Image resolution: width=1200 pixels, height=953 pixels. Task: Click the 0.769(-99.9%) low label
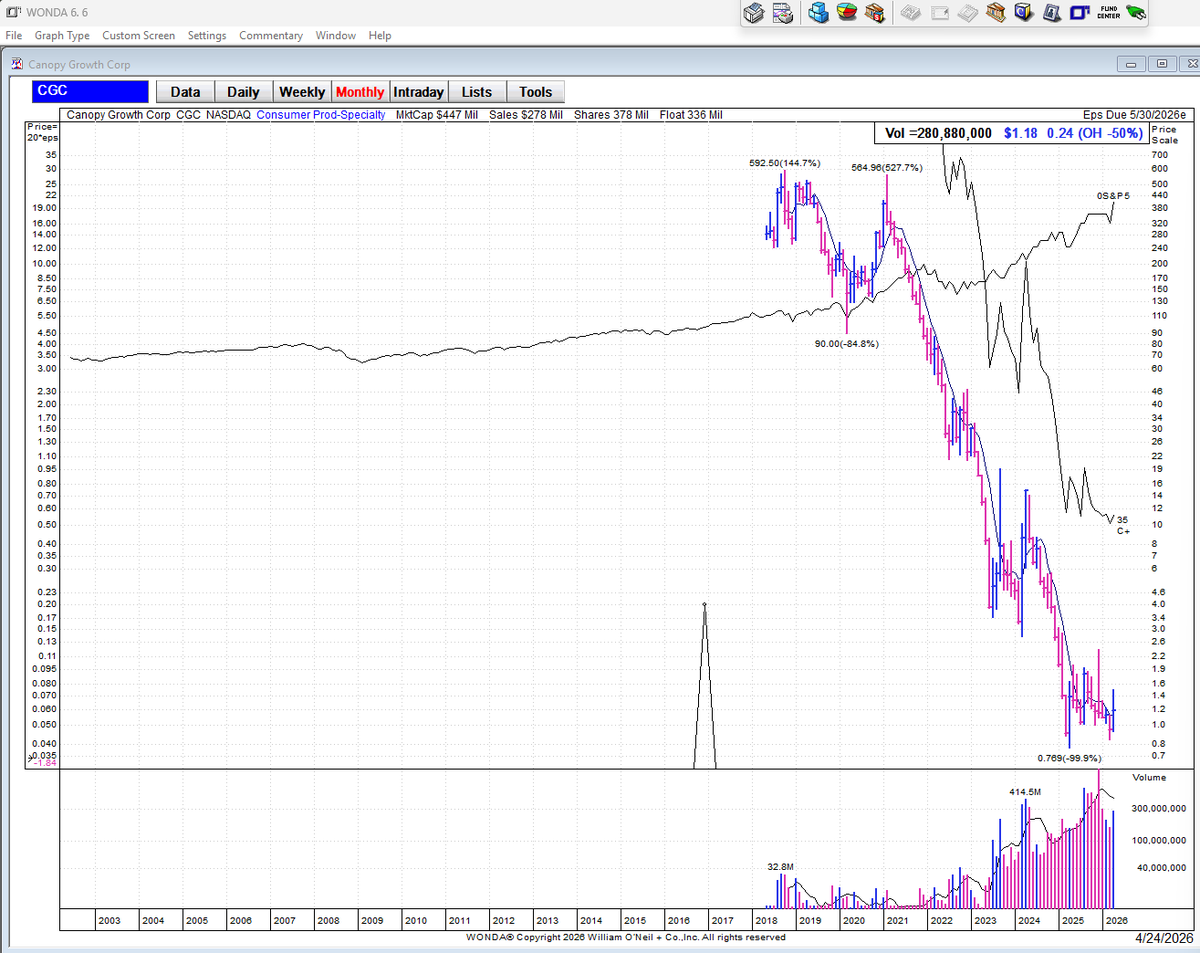pyautogui.click(x=1069, y=758)
